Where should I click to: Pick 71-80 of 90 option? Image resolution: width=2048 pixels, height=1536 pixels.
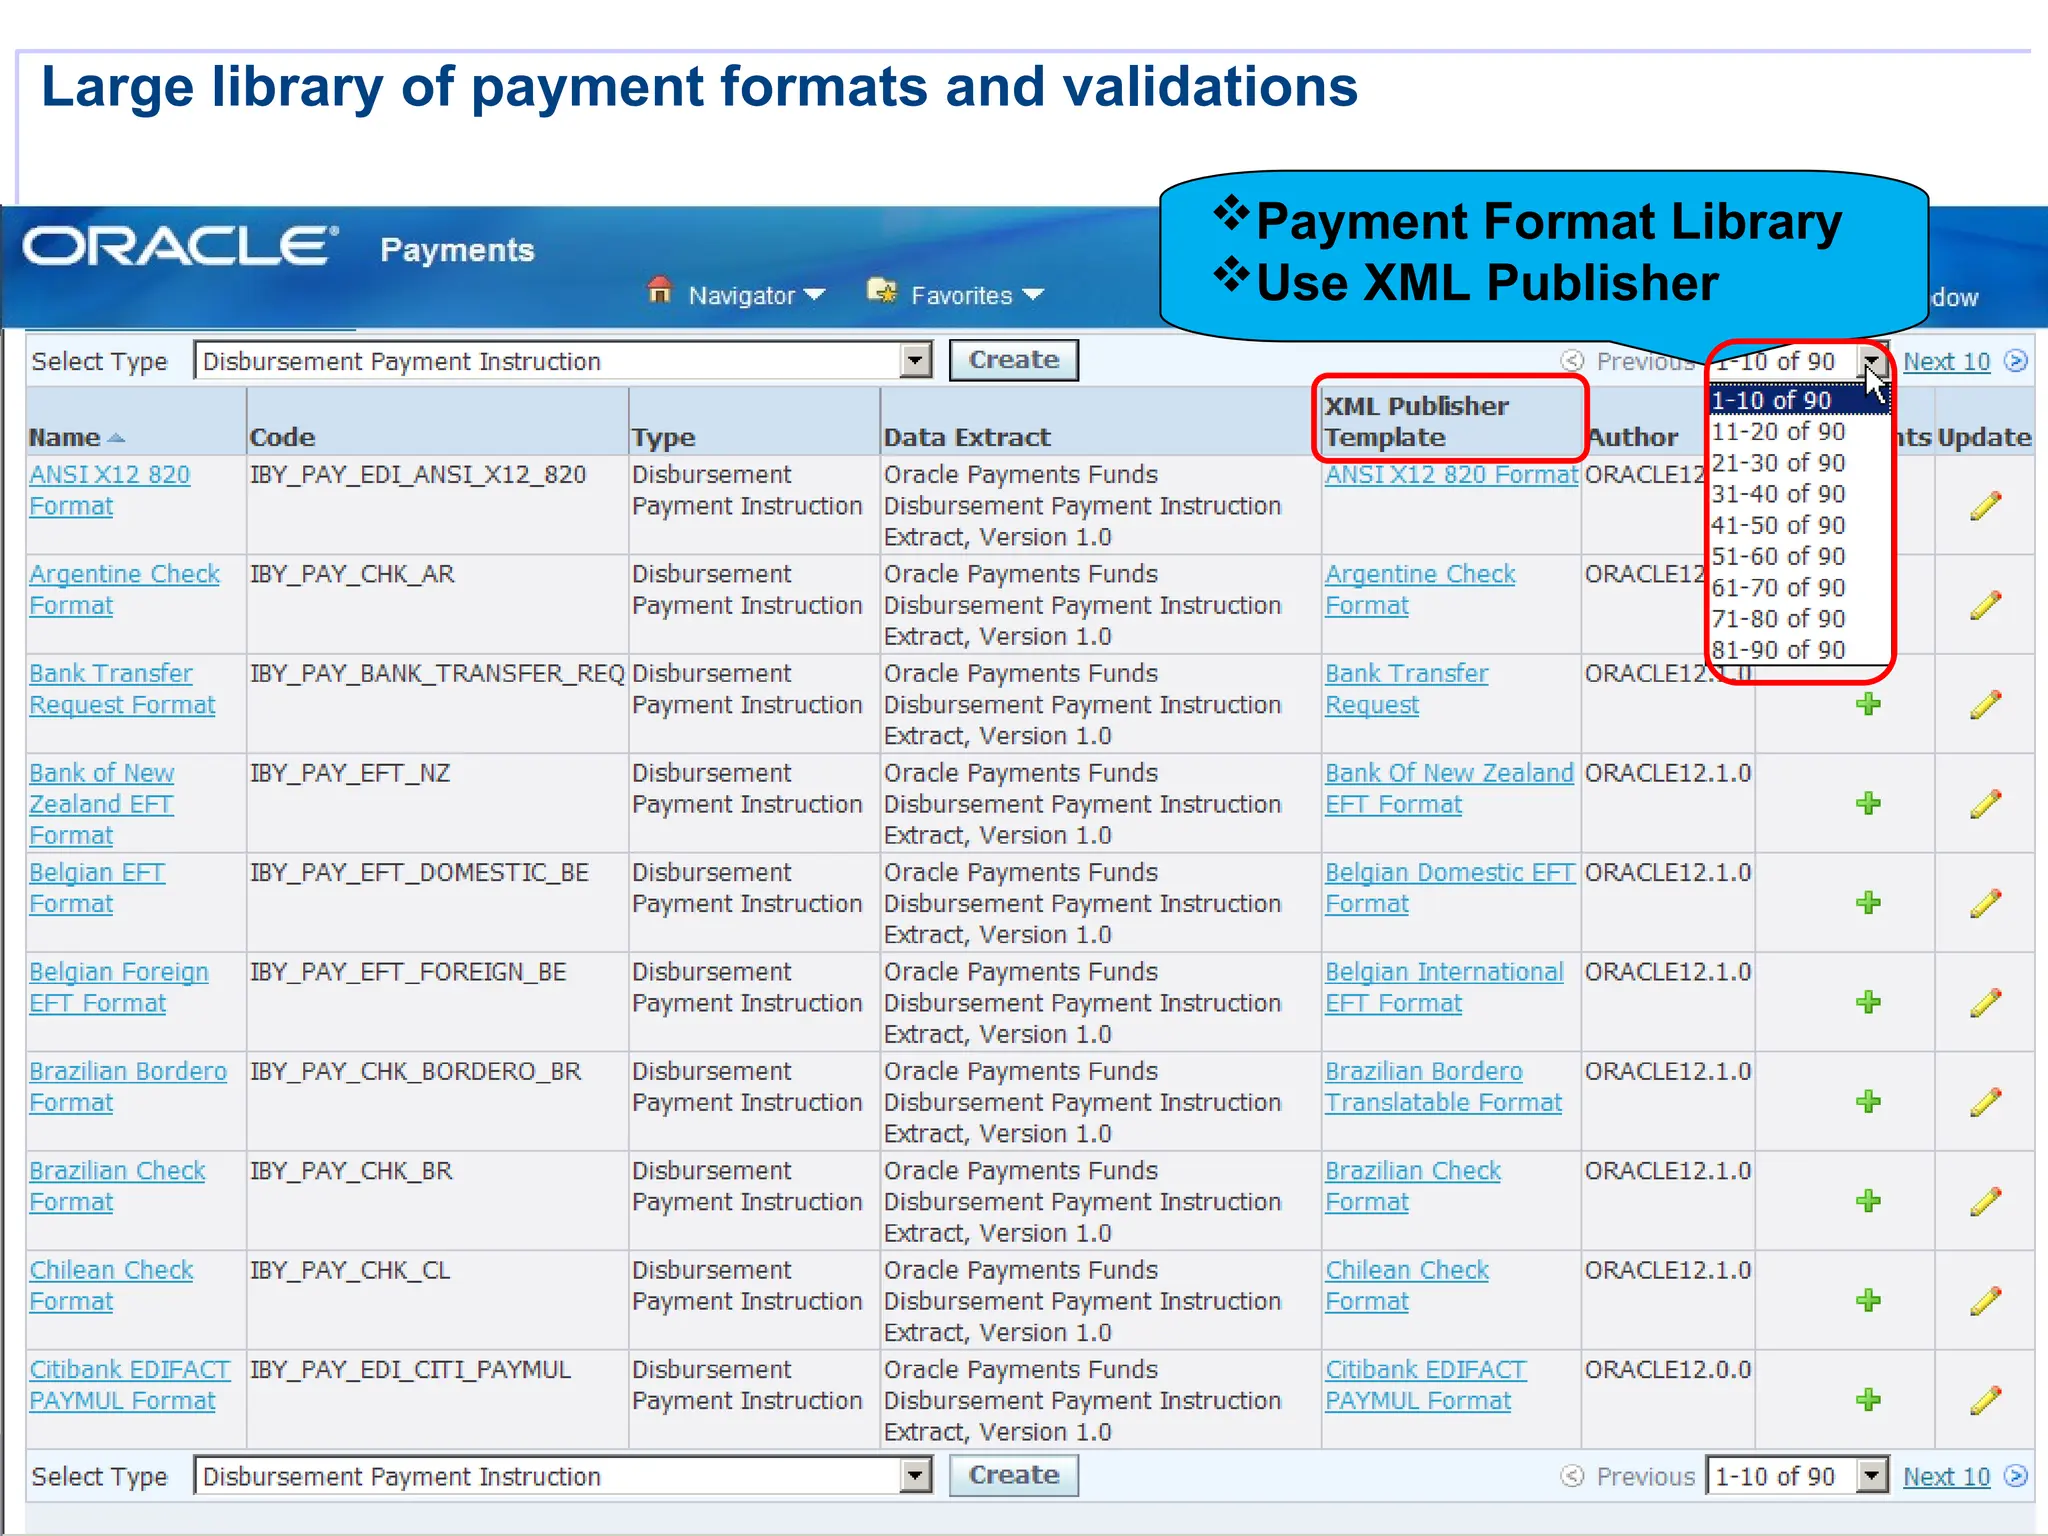[x=1797, y=618]
